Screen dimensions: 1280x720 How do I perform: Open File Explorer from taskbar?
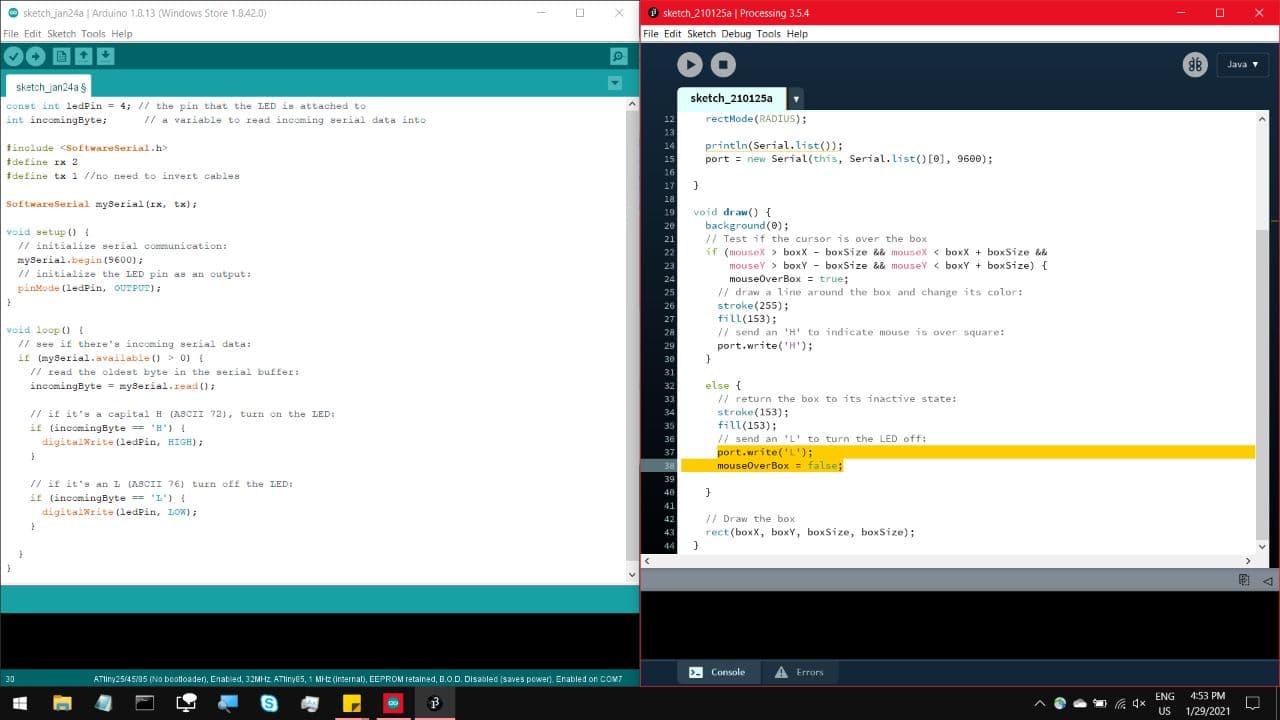click(62, 703)
